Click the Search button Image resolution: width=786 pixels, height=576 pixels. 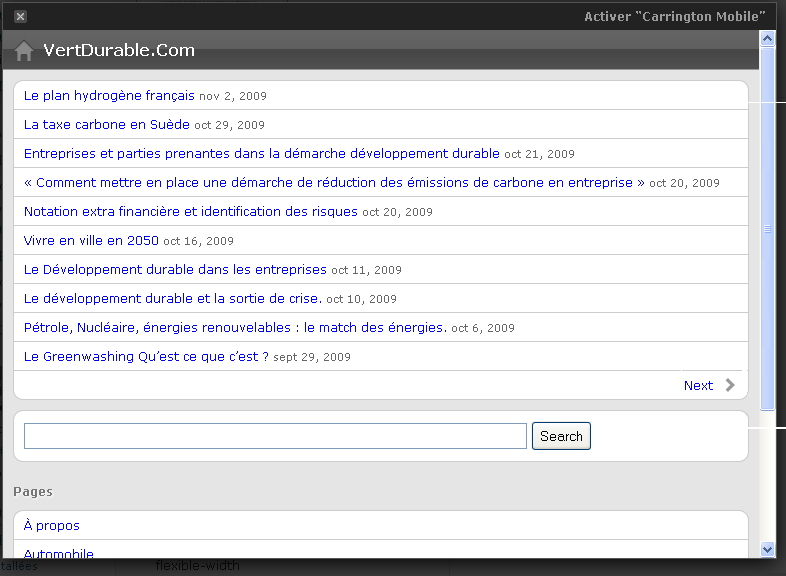(561, 436)
